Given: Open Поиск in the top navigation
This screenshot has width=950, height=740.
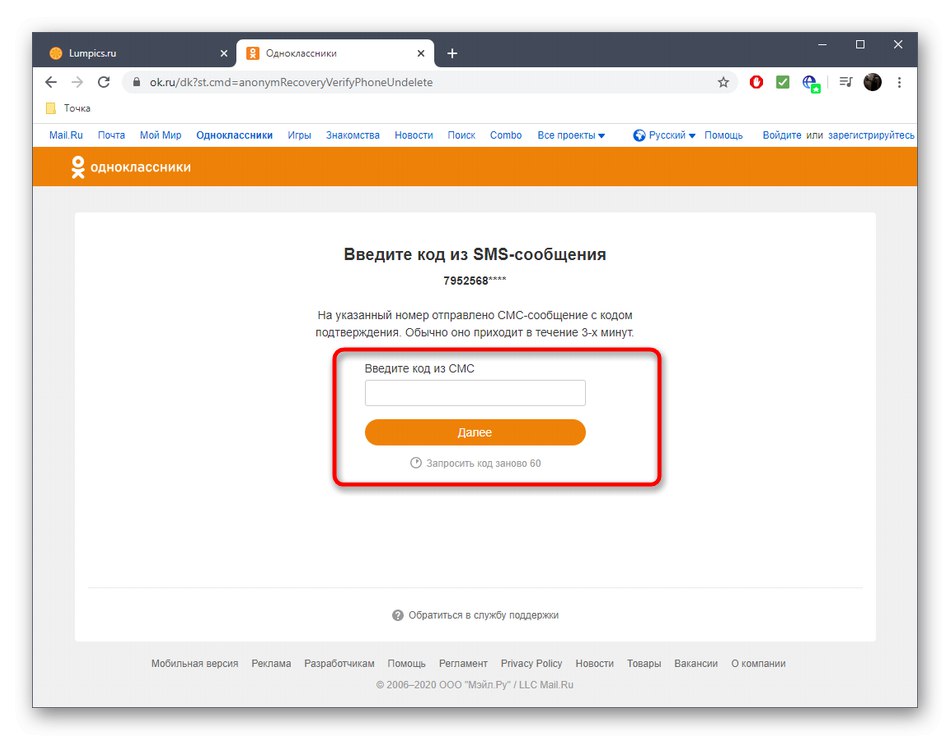Looking at the screenshot, I should 462,135.
